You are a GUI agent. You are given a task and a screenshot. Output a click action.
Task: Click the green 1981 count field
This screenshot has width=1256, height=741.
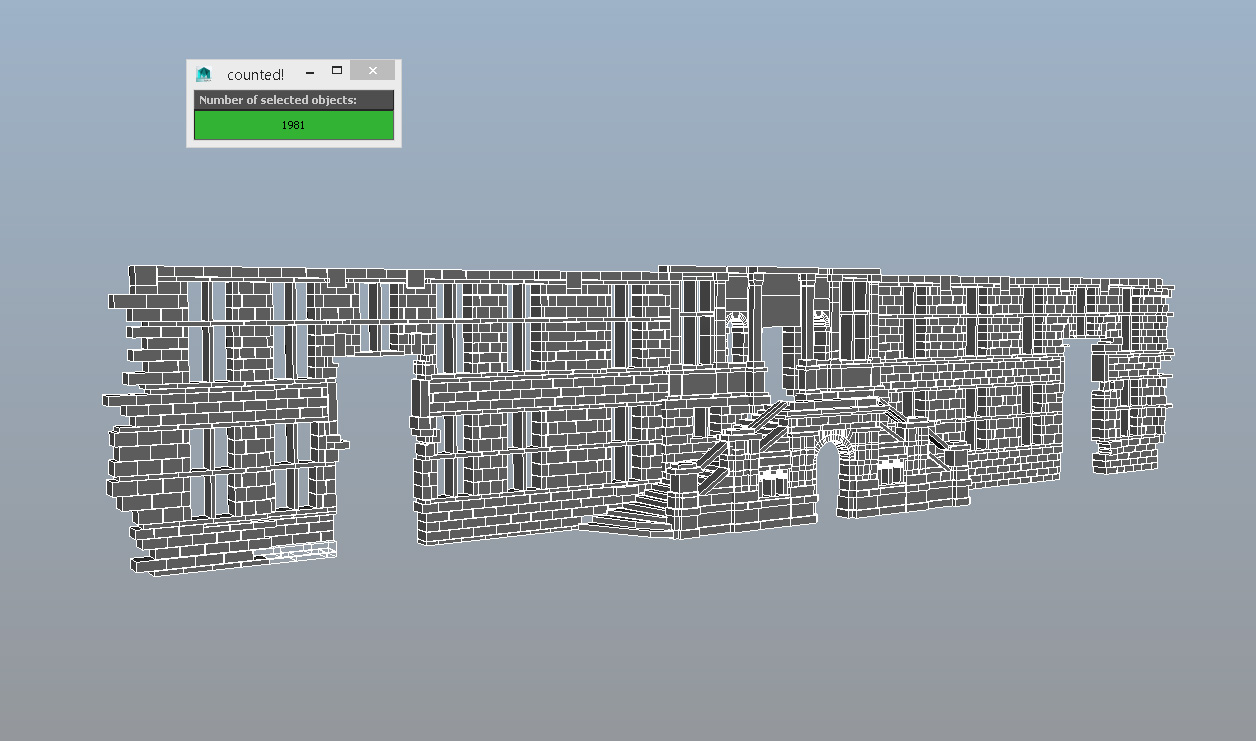coord(293,125)
